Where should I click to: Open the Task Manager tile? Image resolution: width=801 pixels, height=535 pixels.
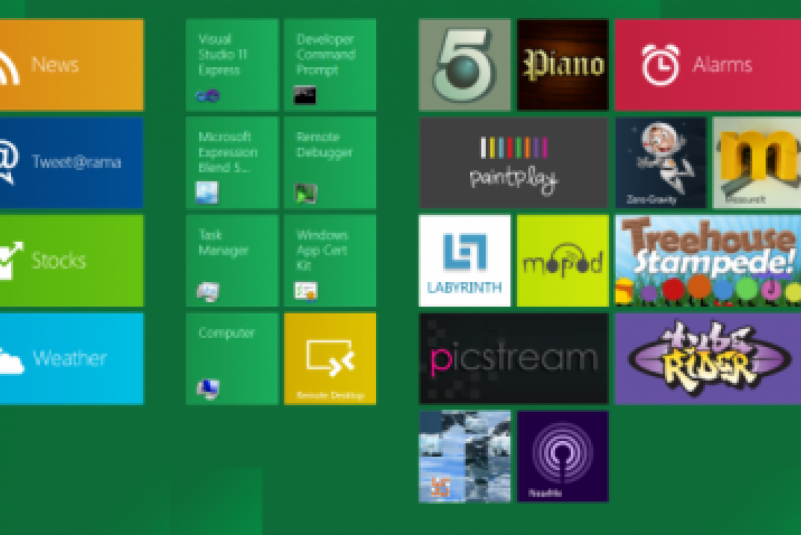[x=232, y=261]
